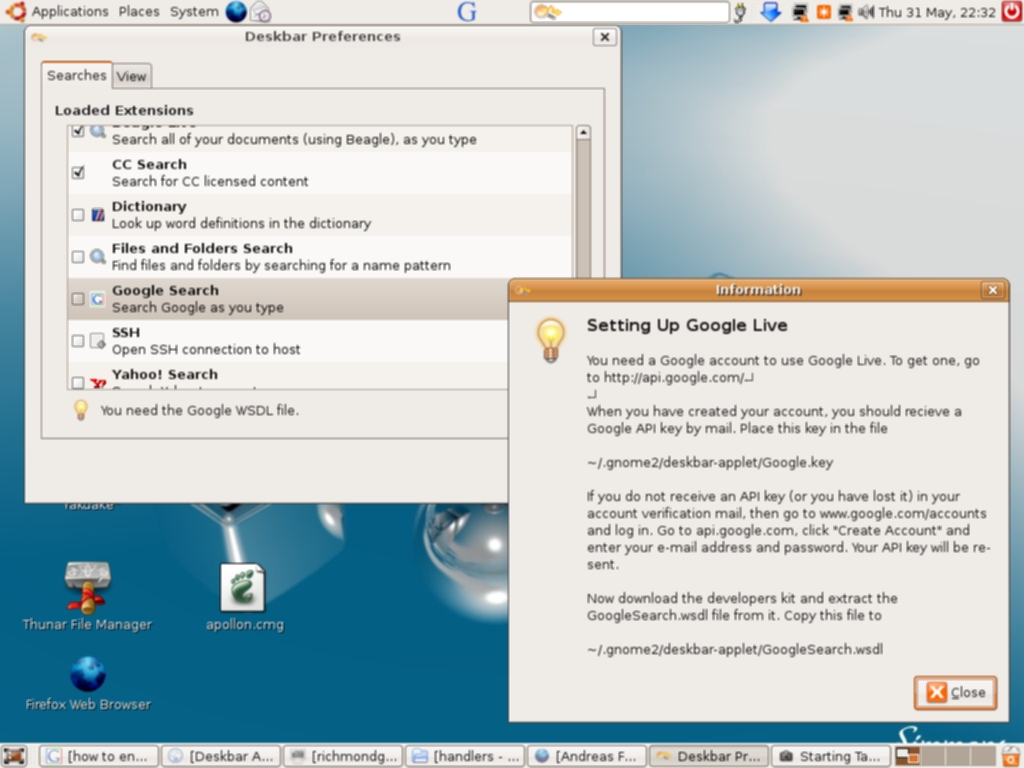Click the deskbar search icon inside the entry
Screen dimensions: 1024x768
point(547,12)
